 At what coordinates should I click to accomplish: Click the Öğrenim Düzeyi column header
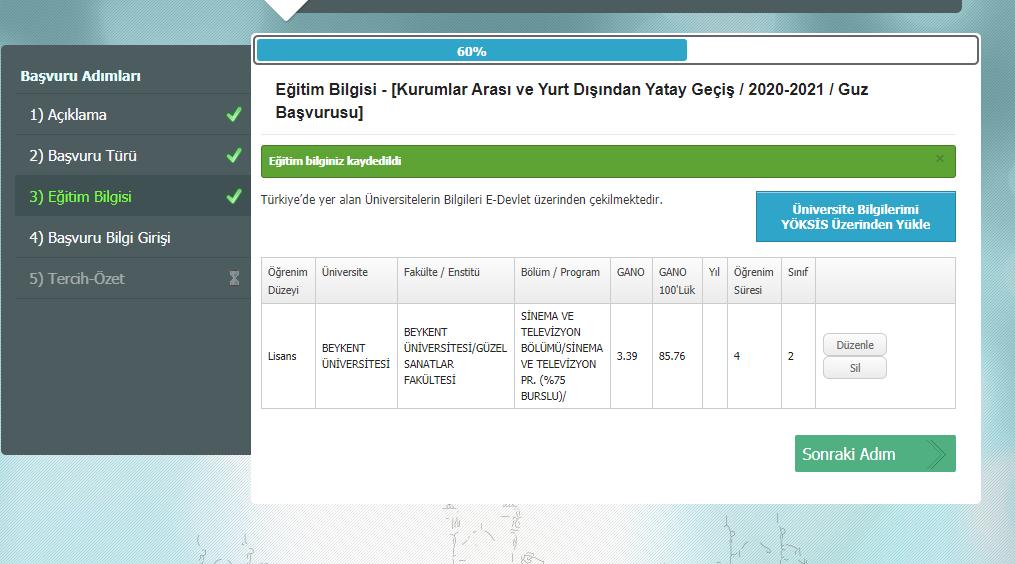click(x=288, y=281)
